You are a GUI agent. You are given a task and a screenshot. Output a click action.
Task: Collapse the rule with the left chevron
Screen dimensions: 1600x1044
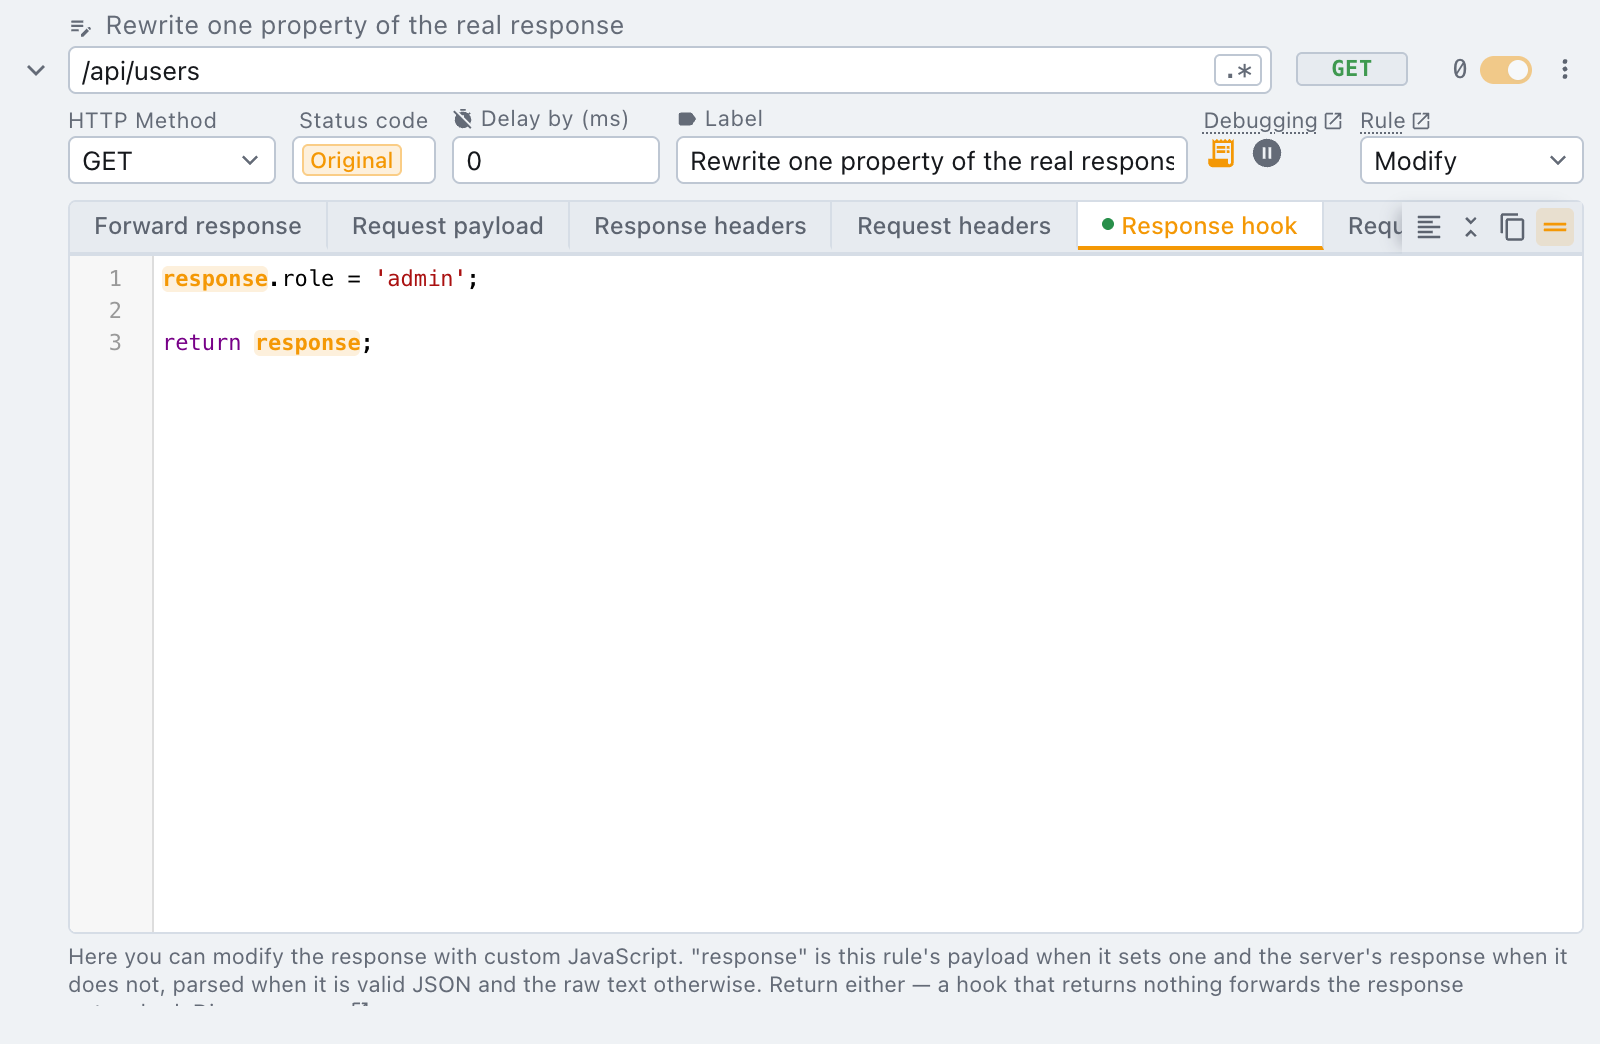[36, 70]
